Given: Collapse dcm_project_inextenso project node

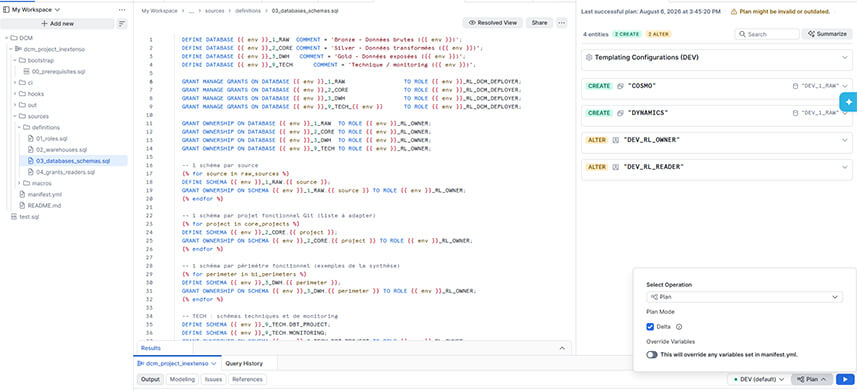Looking at the screenshot, I should [10, 49].
